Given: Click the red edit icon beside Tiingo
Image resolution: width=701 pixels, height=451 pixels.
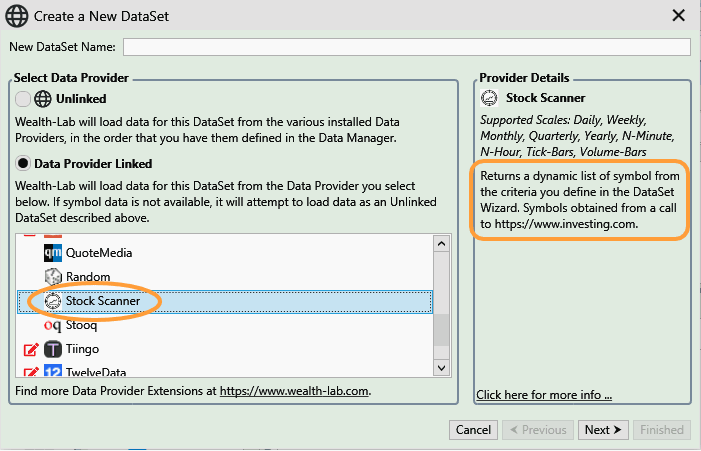Looking at the screenshot, I should click(x=30, y=349).
